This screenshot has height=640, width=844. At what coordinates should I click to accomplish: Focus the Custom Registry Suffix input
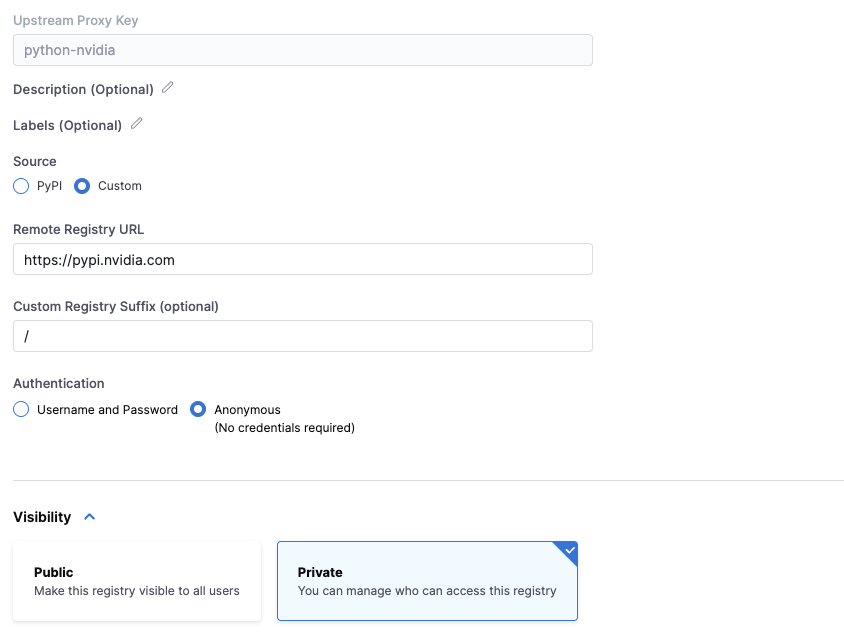point(302,337)
